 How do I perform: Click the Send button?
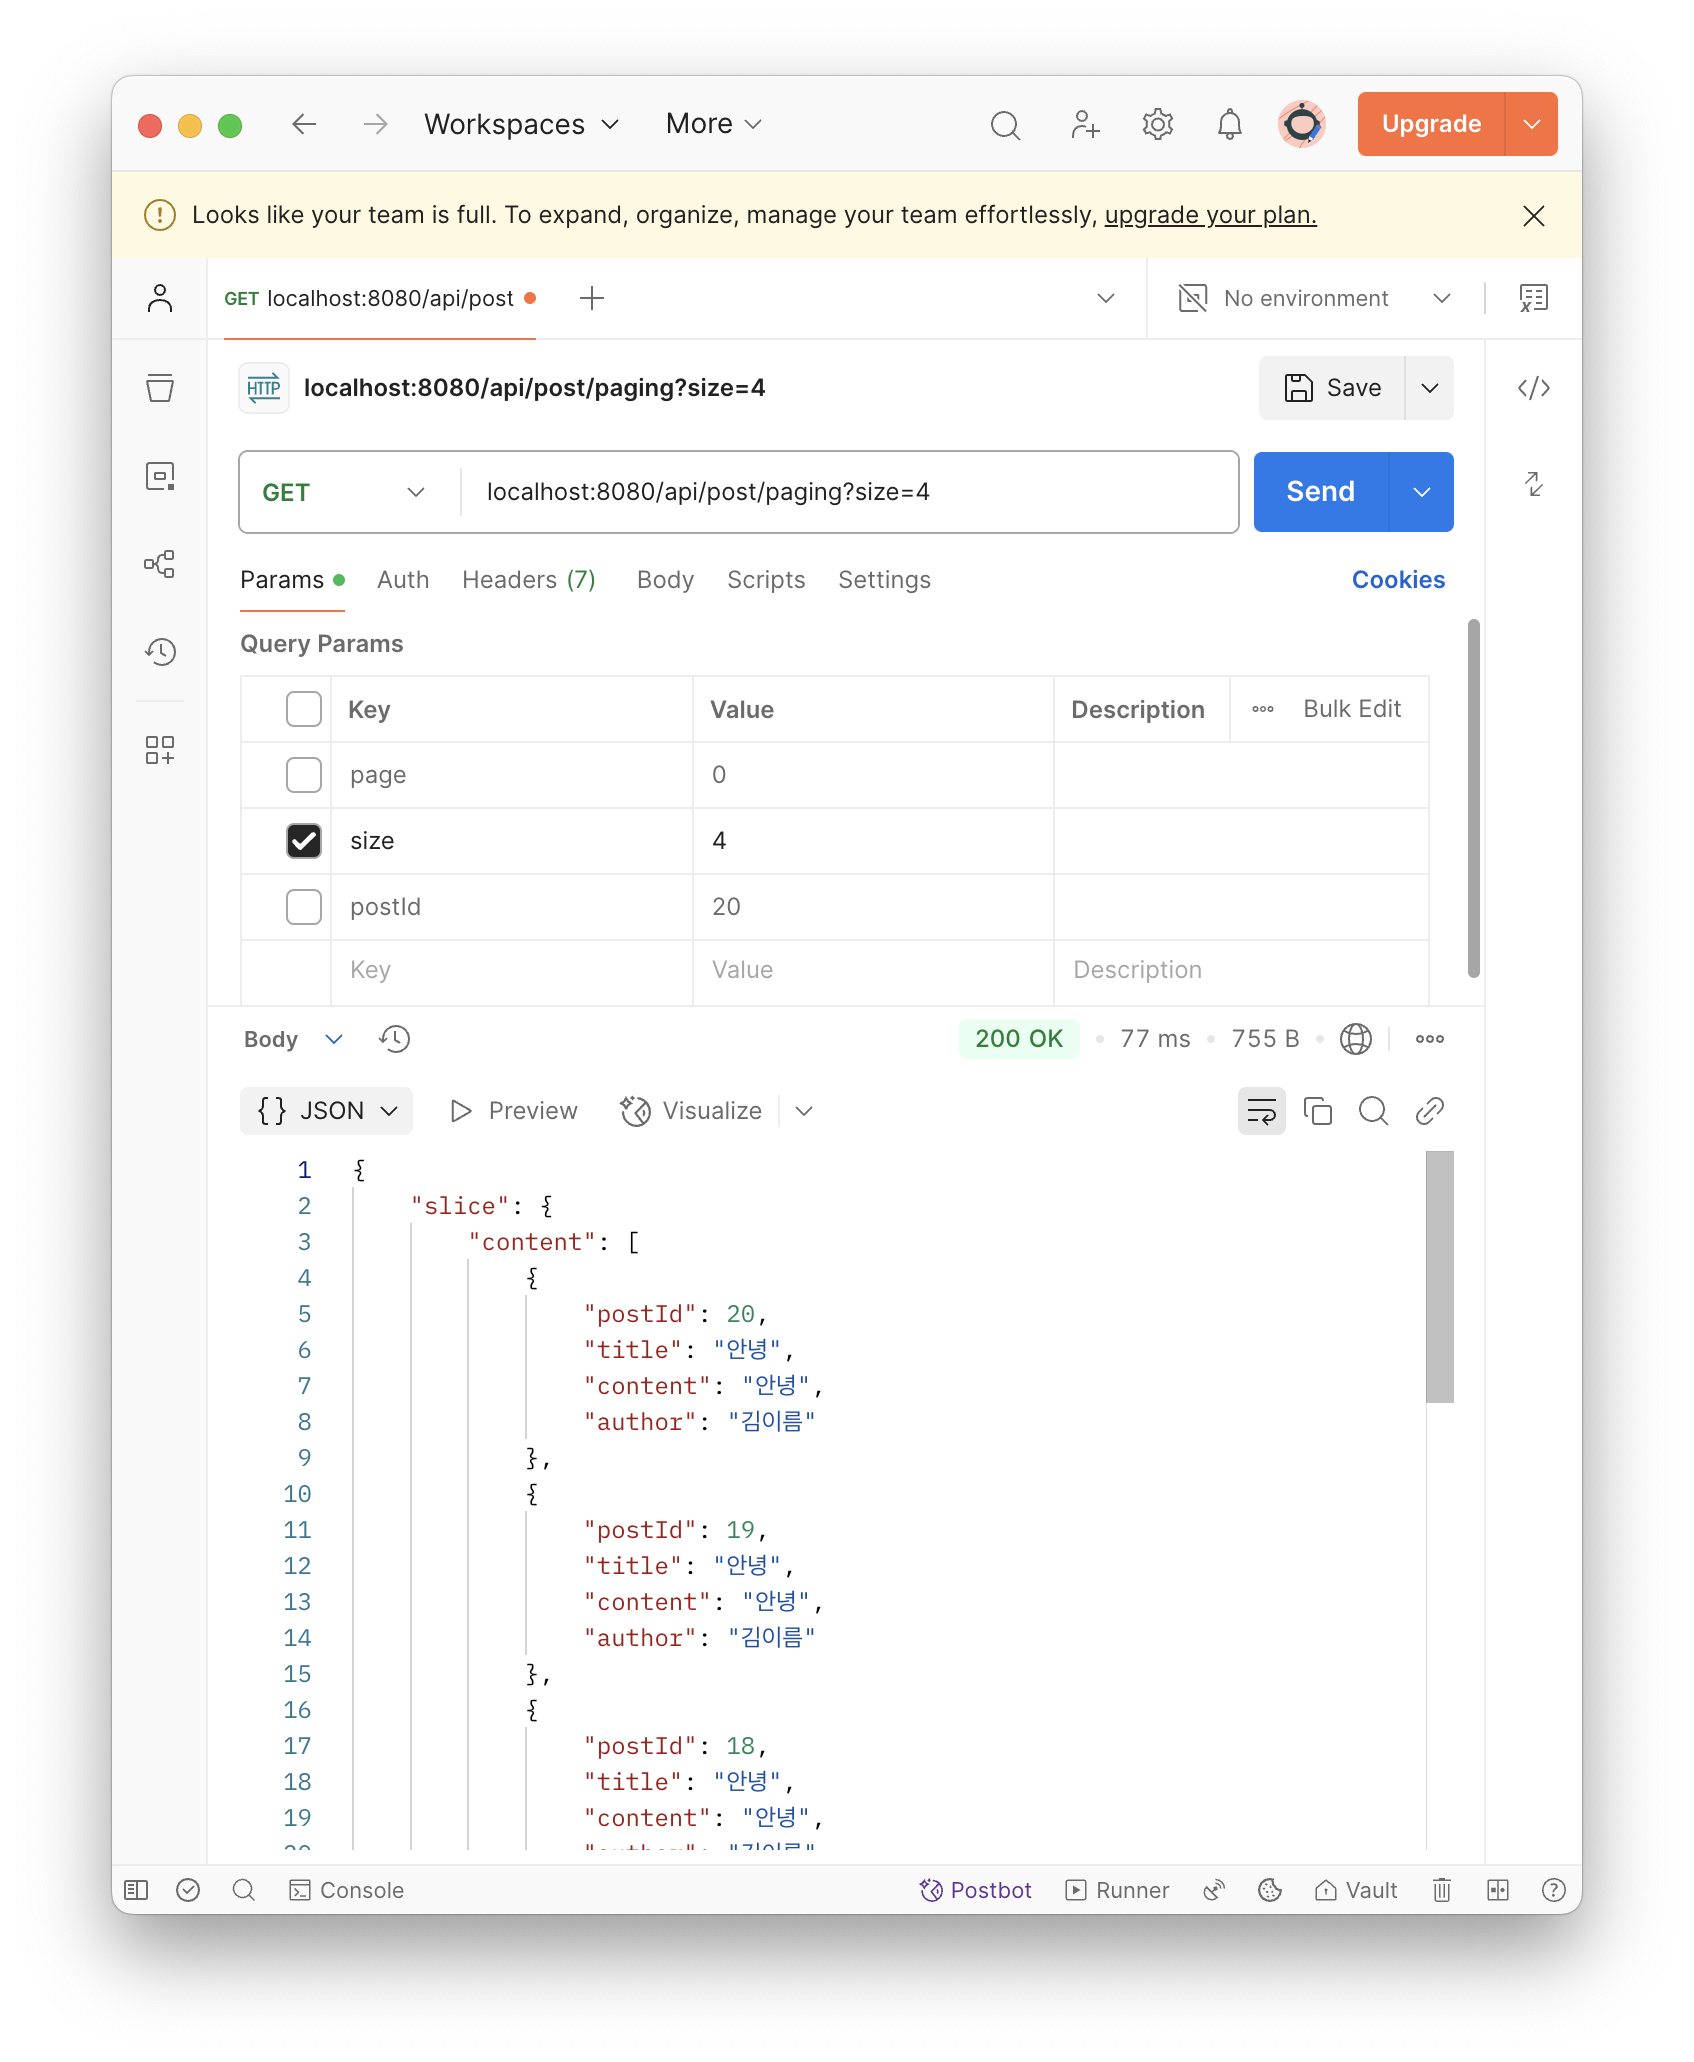point(1320,491)
